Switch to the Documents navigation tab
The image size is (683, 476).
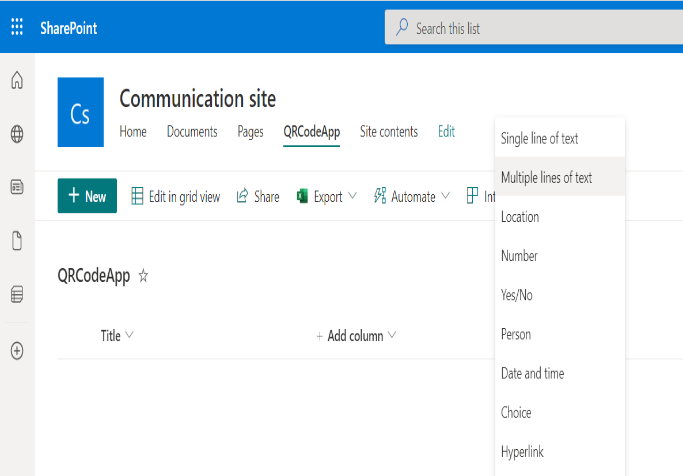pos(192,132)
